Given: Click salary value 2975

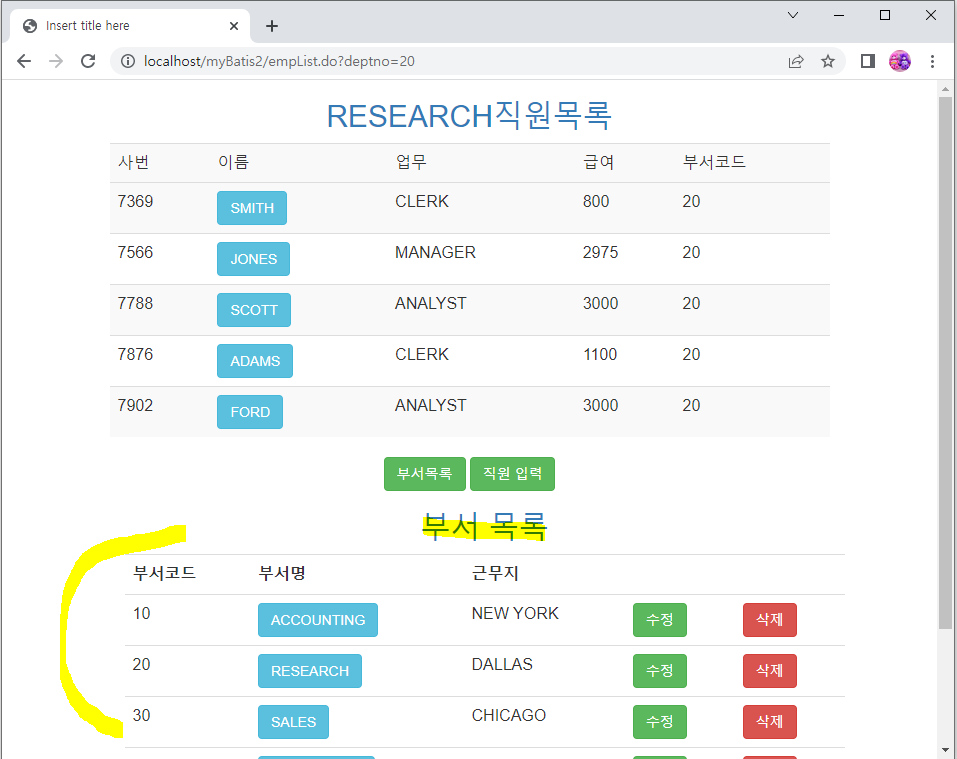Looking at the screenshot, I should pyautogui.click(x=601, y=253).
